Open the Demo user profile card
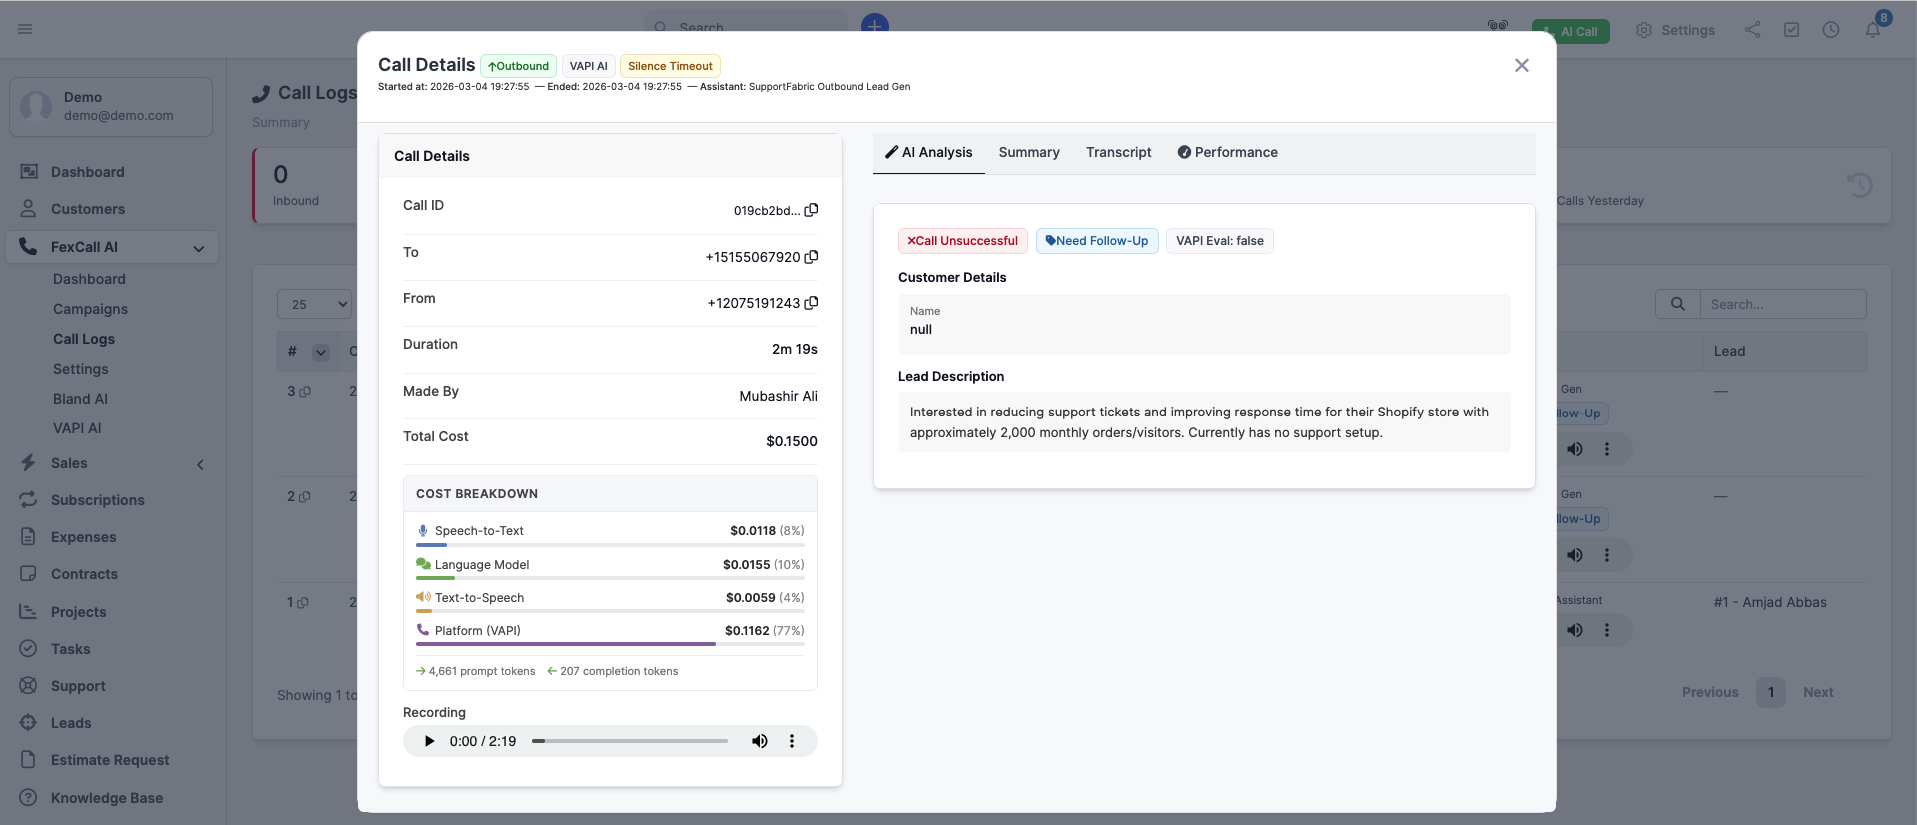1917x825 pixels. pyautogui.click(x=111, y=106)
